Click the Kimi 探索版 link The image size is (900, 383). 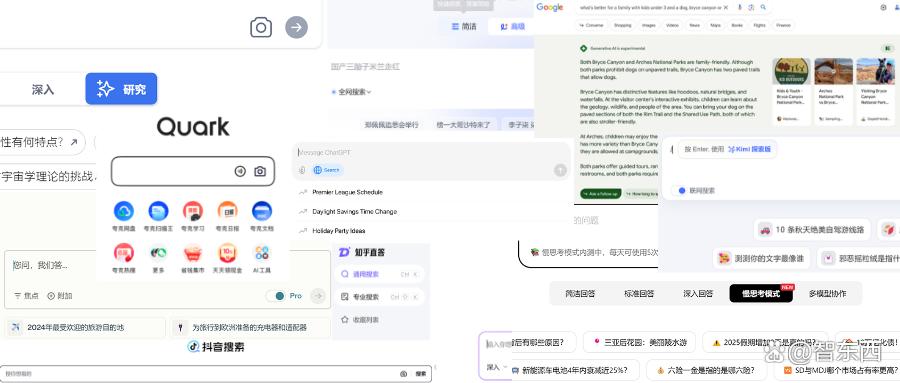pos(750,149)
